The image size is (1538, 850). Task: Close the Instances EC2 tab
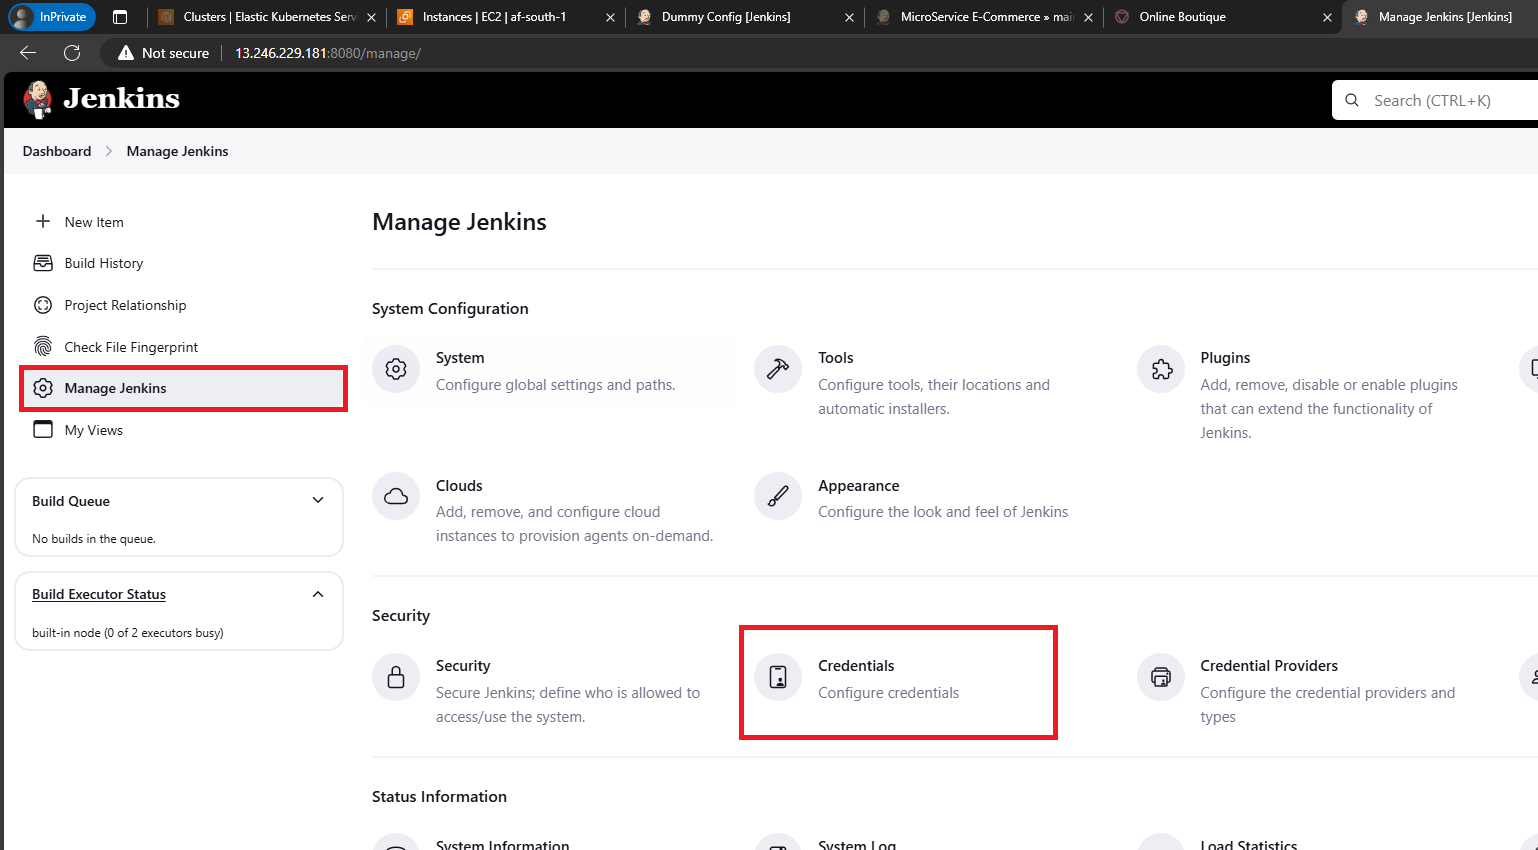point(610,17)
